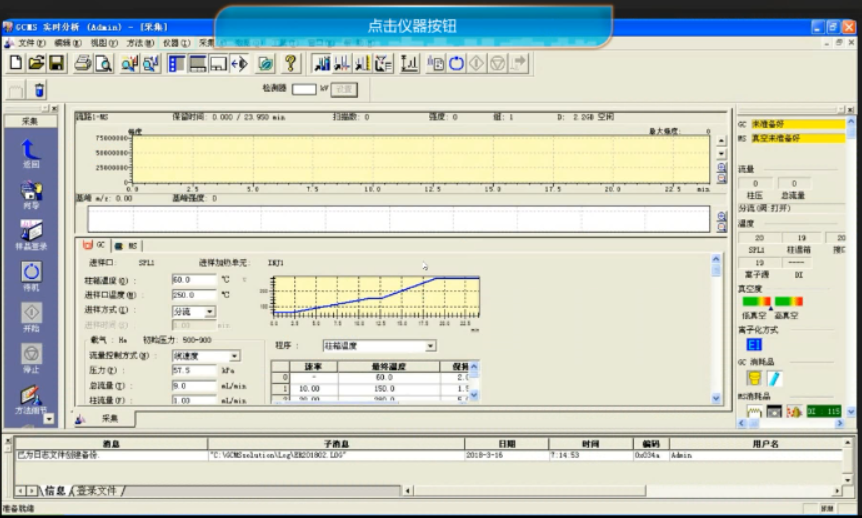Image resolution: width=862 pixels, height=518 pixels.
Task: Click the 向导 wizard icon in sidebar
Action: click(x=31, y=192)
